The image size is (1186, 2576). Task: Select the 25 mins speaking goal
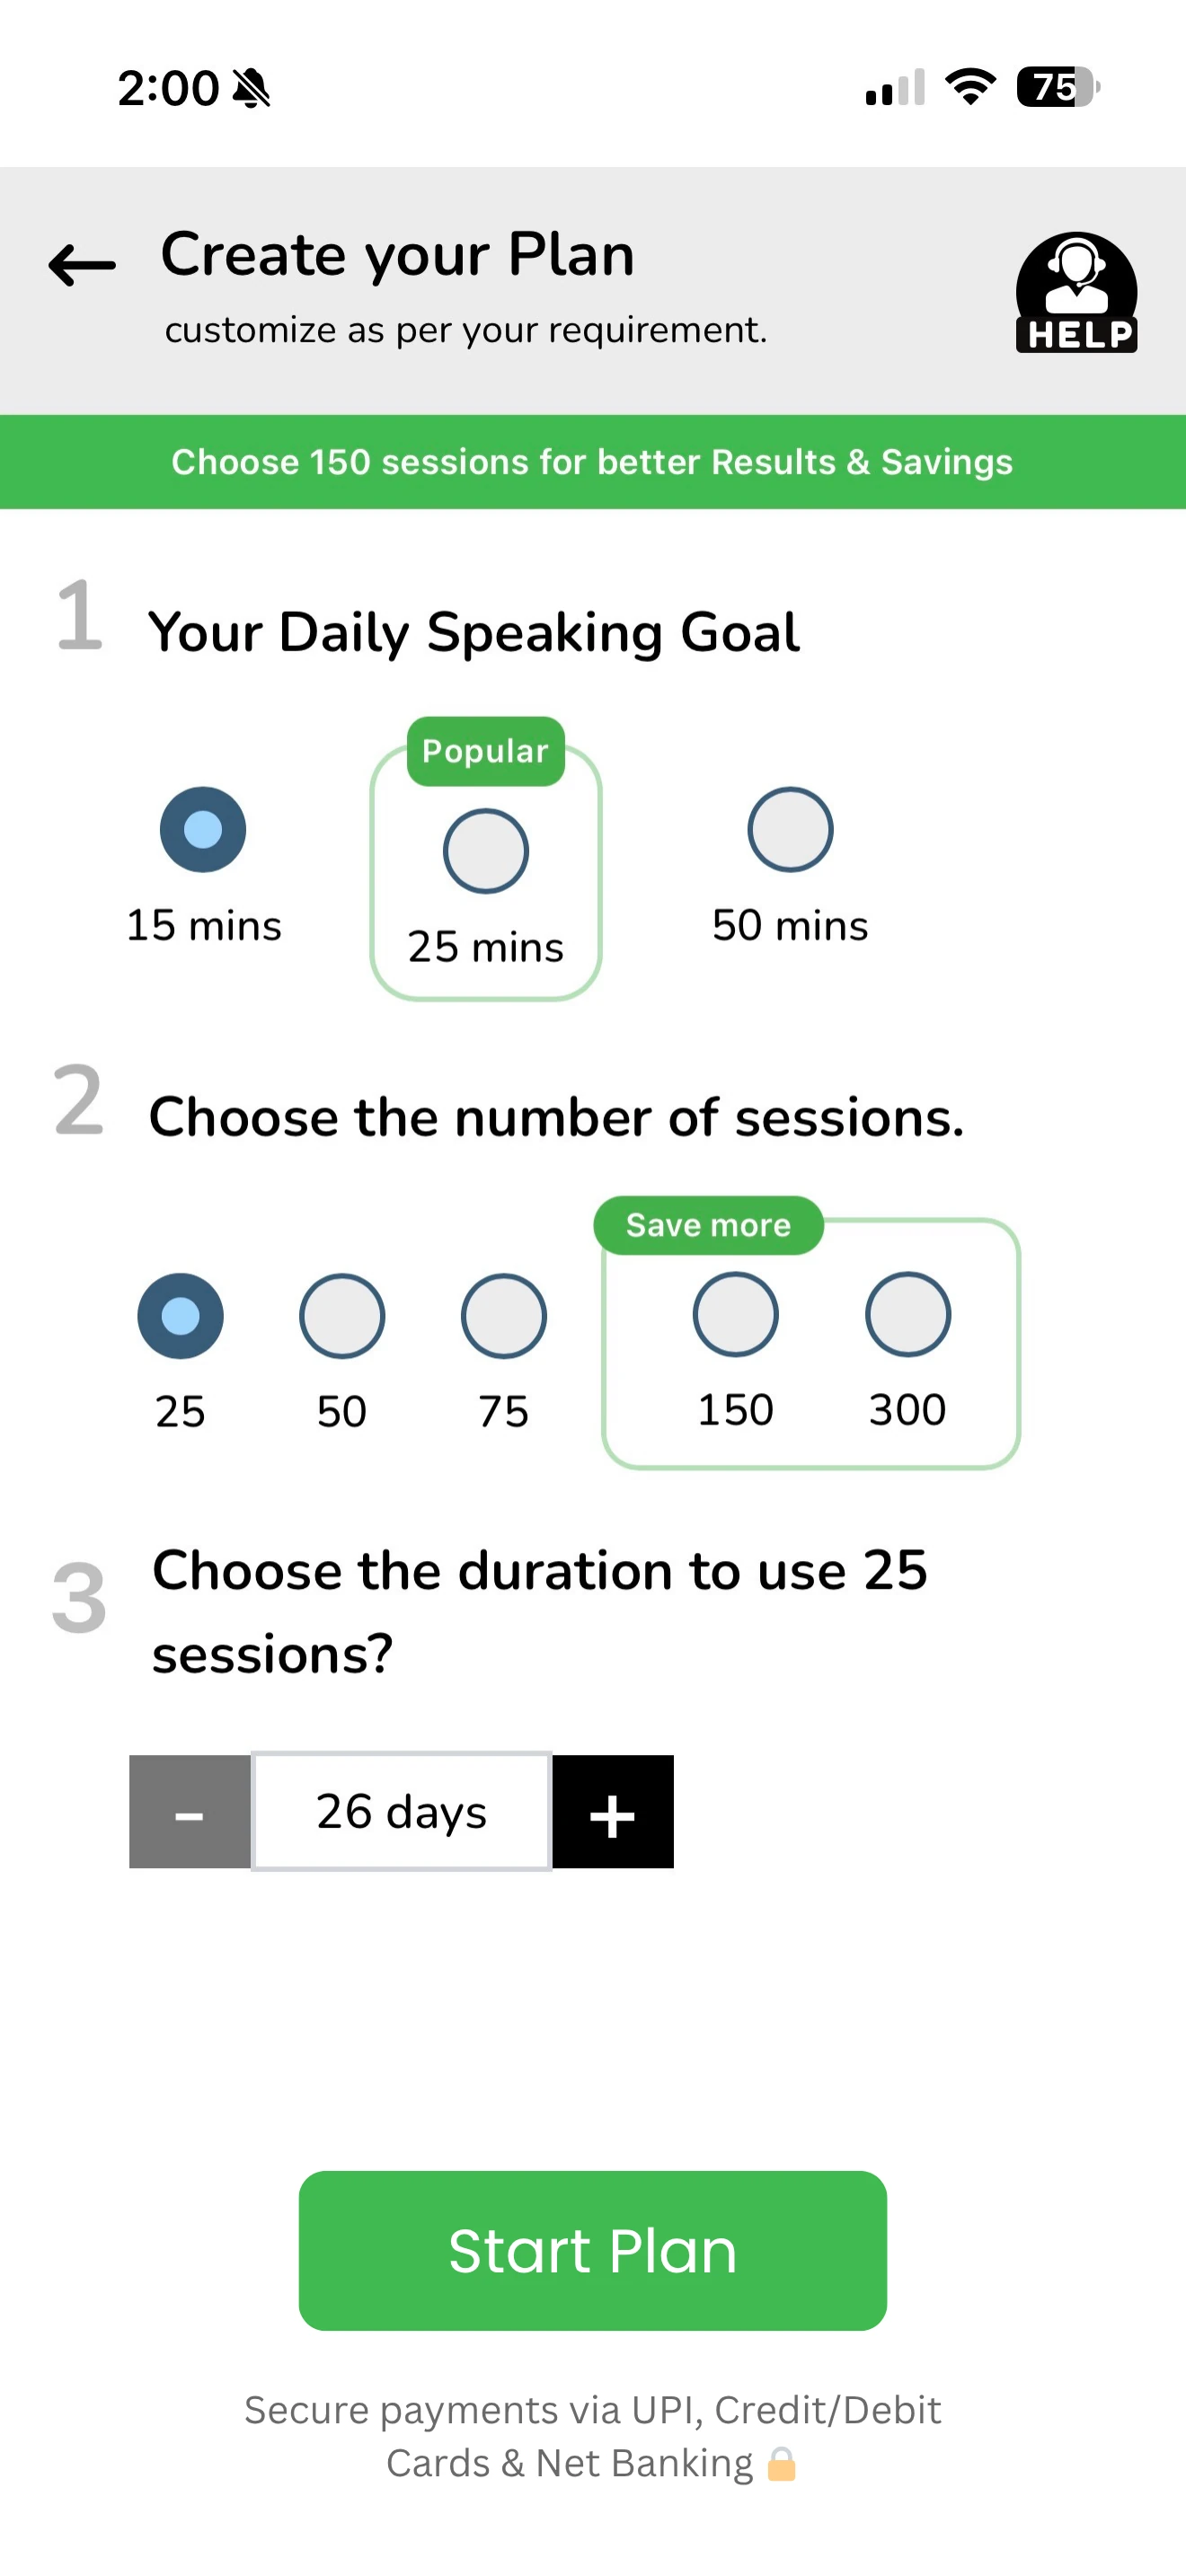(x=486, y=851)
